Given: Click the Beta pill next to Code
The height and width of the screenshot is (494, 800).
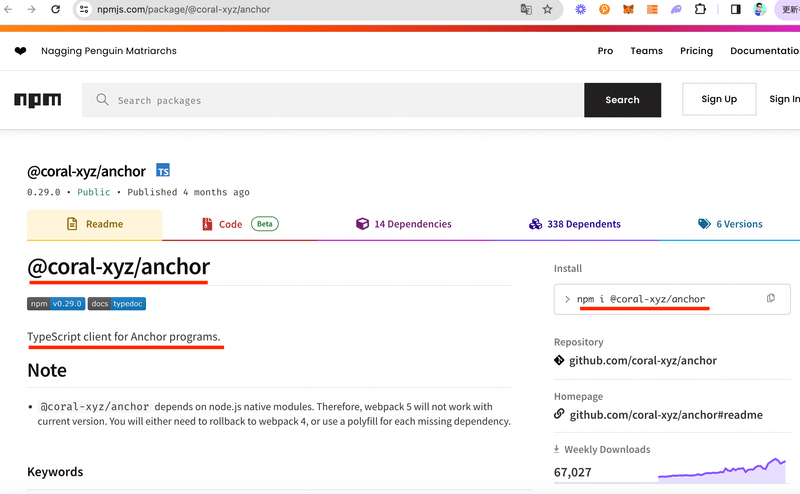Looking at the screenshot, I should (264, 224).
